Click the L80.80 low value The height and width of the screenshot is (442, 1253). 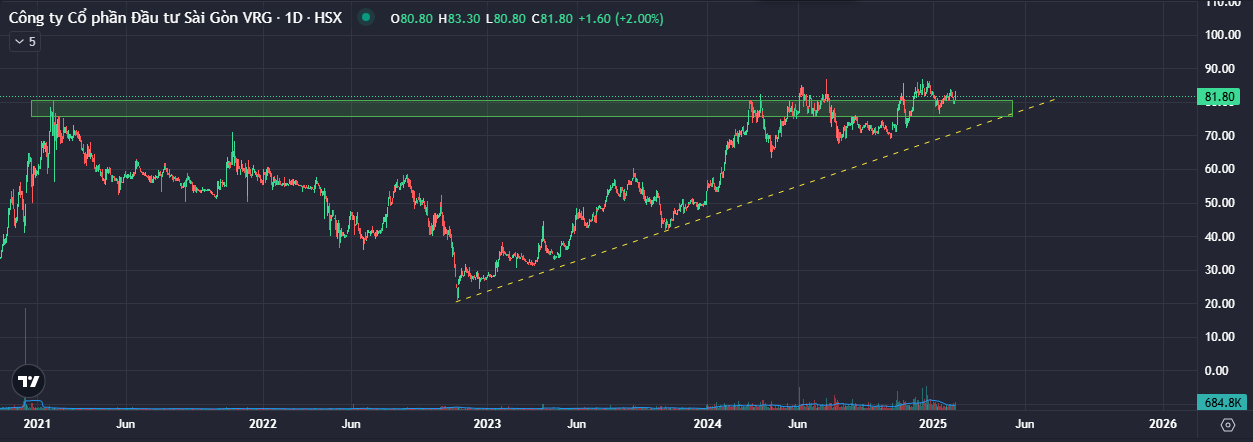click(505, 19)
